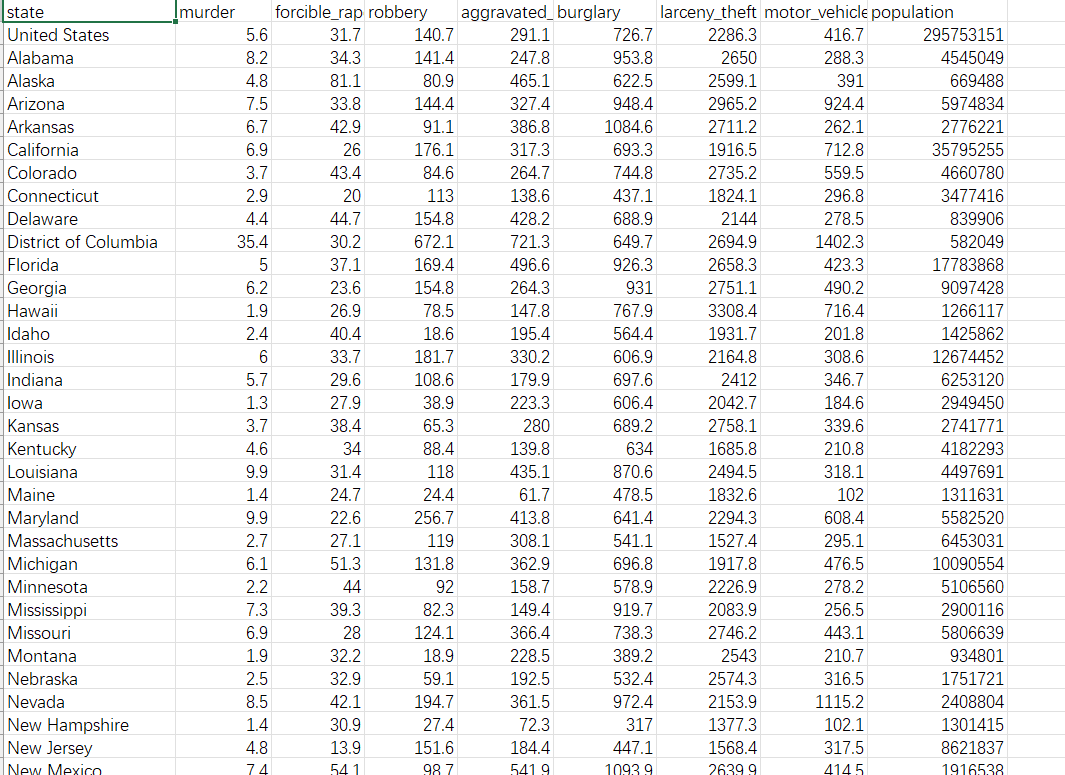Select the 'District of Columbia' cell
The image size is (1065, 775).
click(x=88, y=242)
